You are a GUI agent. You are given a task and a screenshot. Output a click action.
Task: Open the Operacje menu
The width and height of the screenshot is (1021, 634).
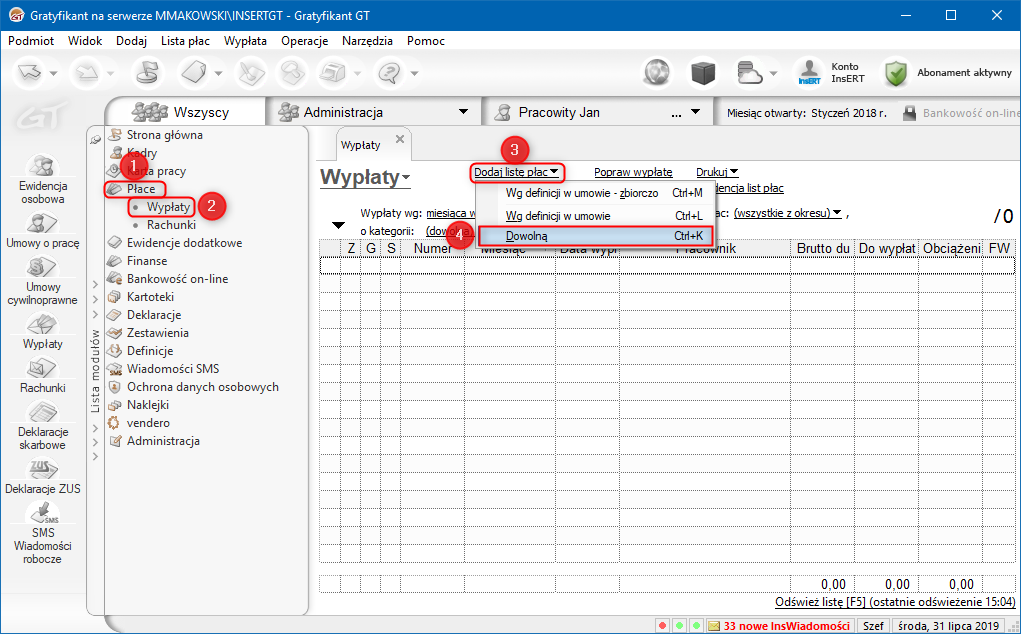[305, 41]
